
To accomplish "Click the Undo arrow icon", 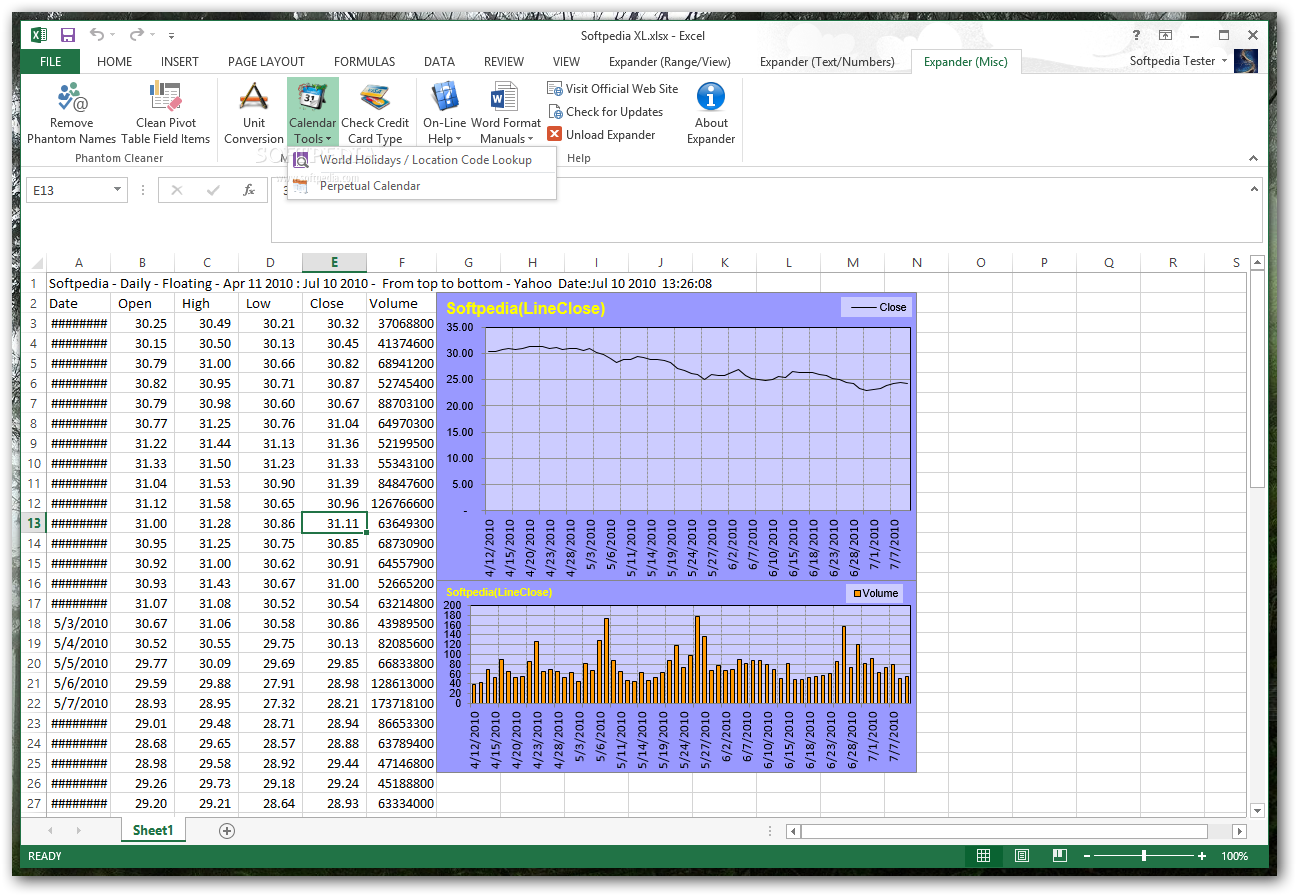I will (97, 35).
